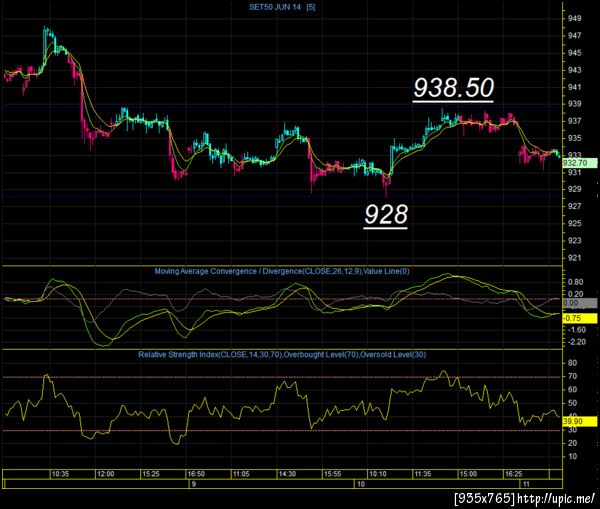Viewport: 600px width, 509px height.
Task: Click the RSI 80 scale label
Action: tap(572, 363)
